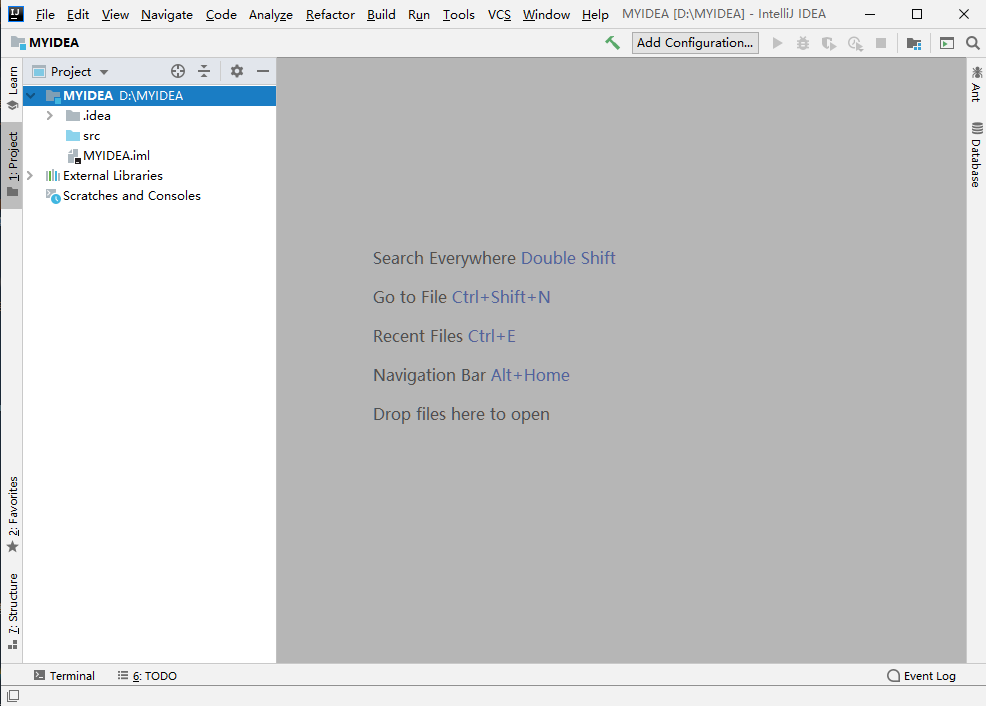The image size is (986, 706).
Task: Click Locate/Select Opened File target icon
Action: pos(178,71)
